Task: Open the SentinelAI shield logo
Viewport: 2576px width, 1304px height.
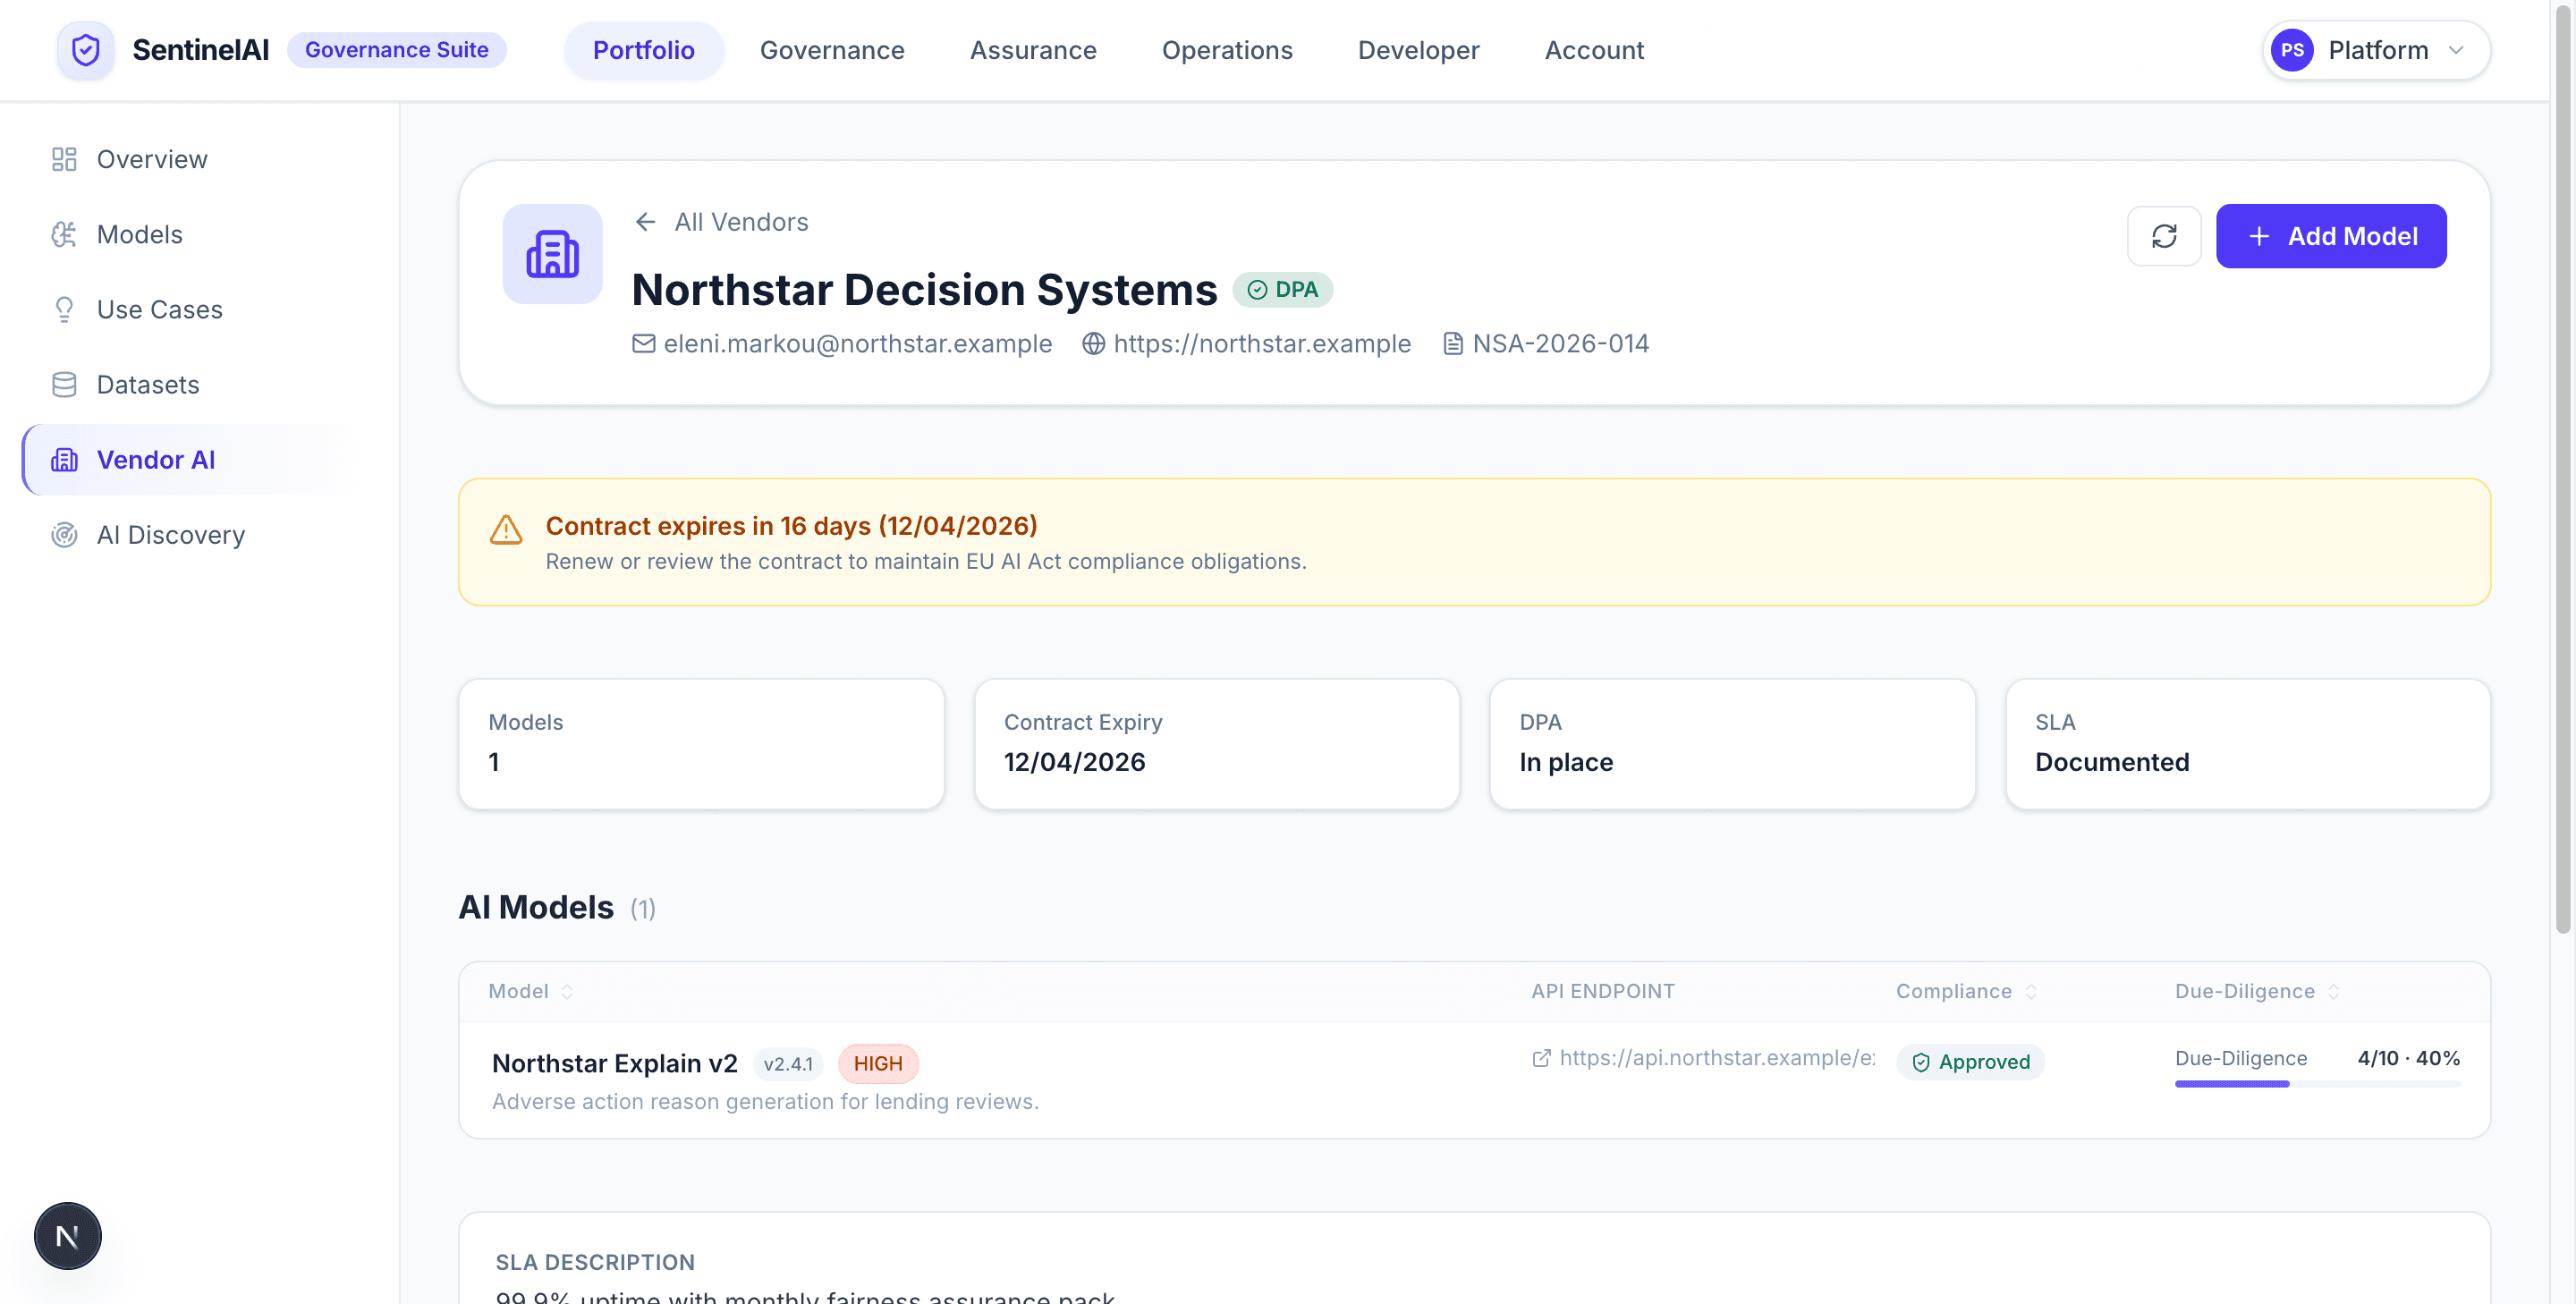Action: click(85, 49)
